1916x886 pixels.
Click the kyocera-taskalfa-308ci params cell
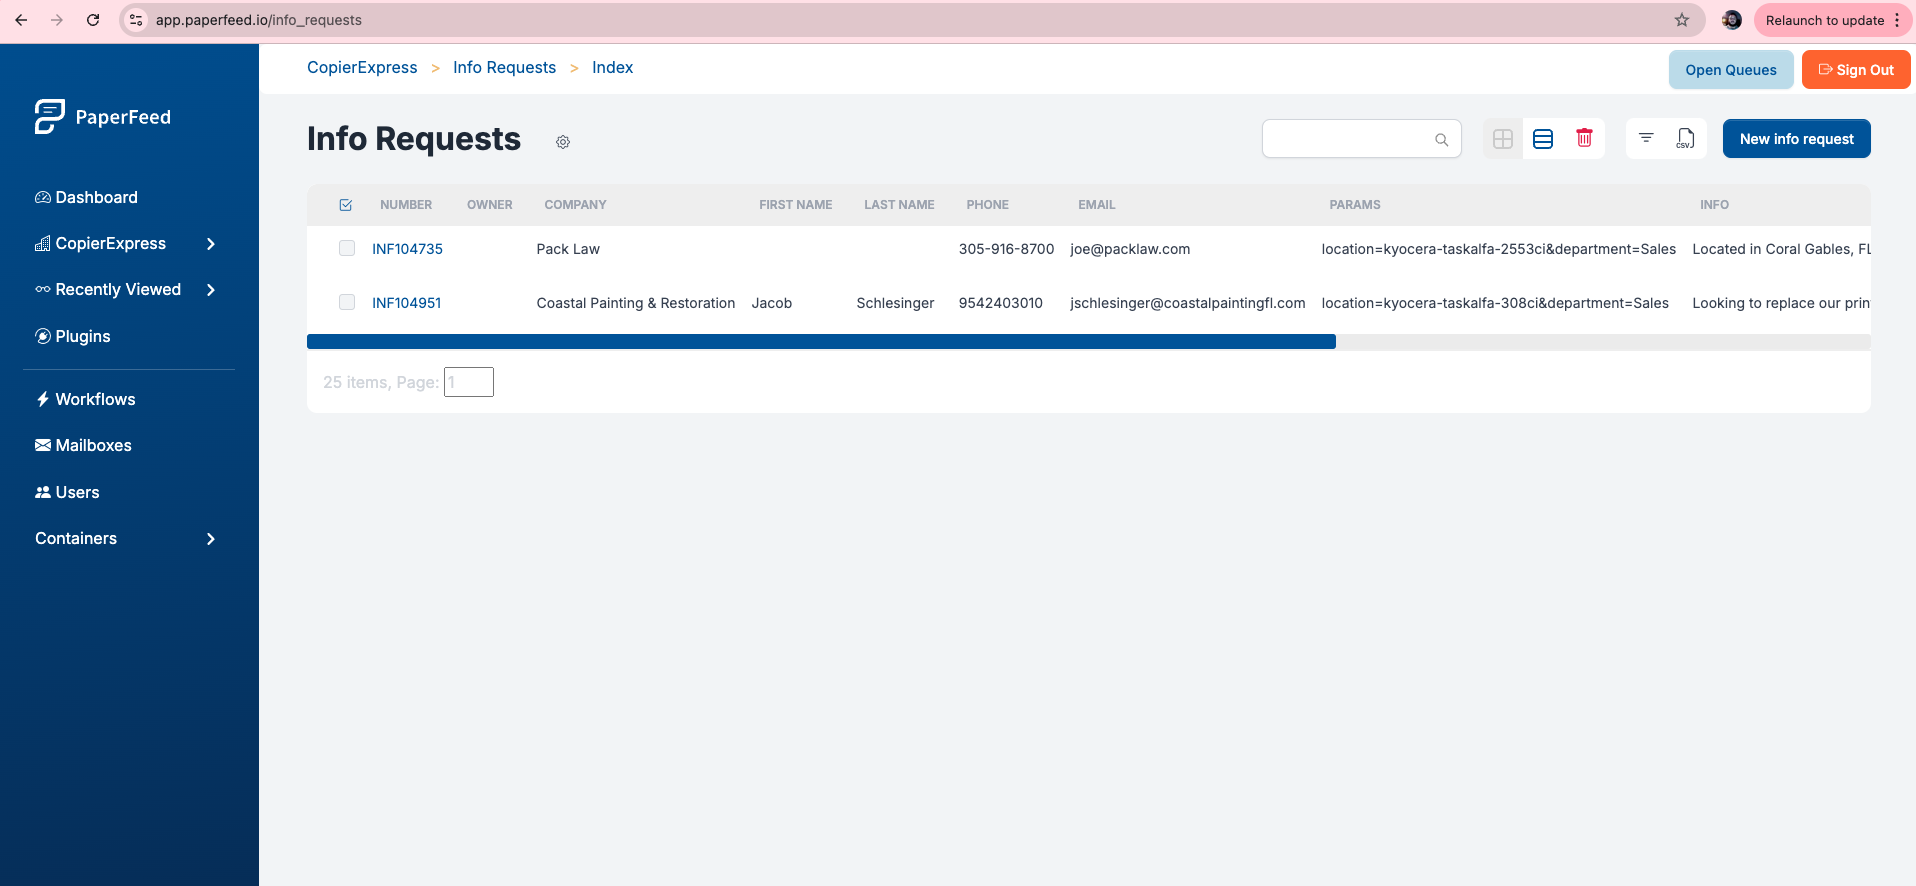click(1495, 303)
